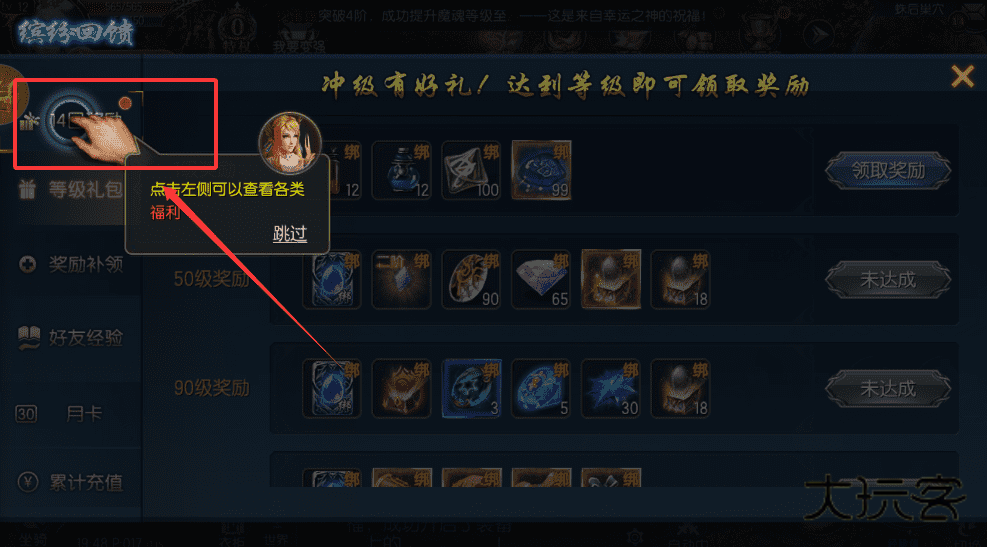
Task: Select the blue orb item showing 5
Action: point(541,388)
